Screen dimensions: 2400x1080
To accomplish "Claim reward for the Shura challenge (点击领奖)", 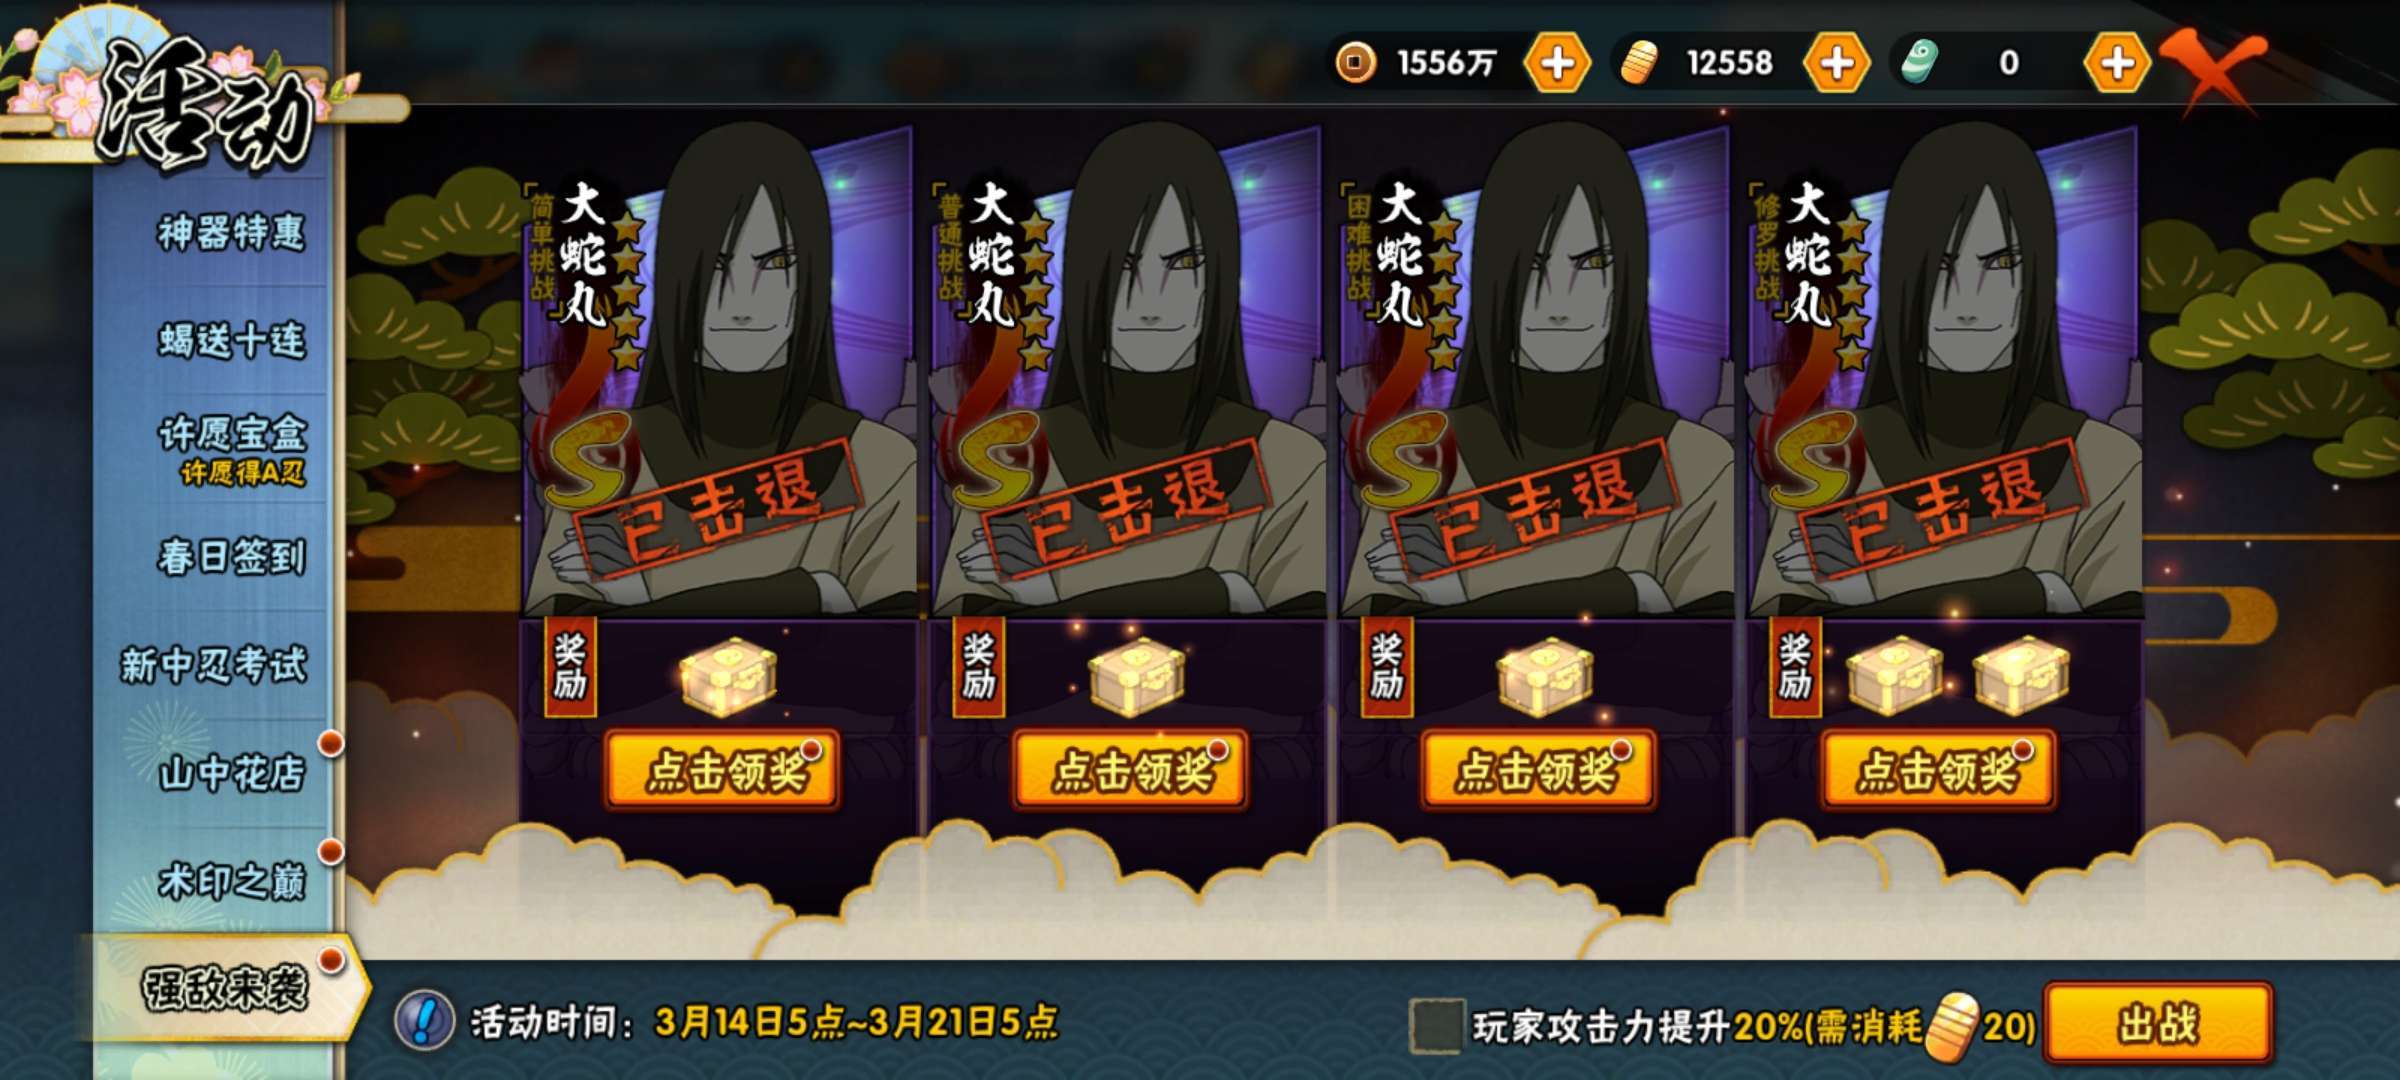I will 1938,769.
